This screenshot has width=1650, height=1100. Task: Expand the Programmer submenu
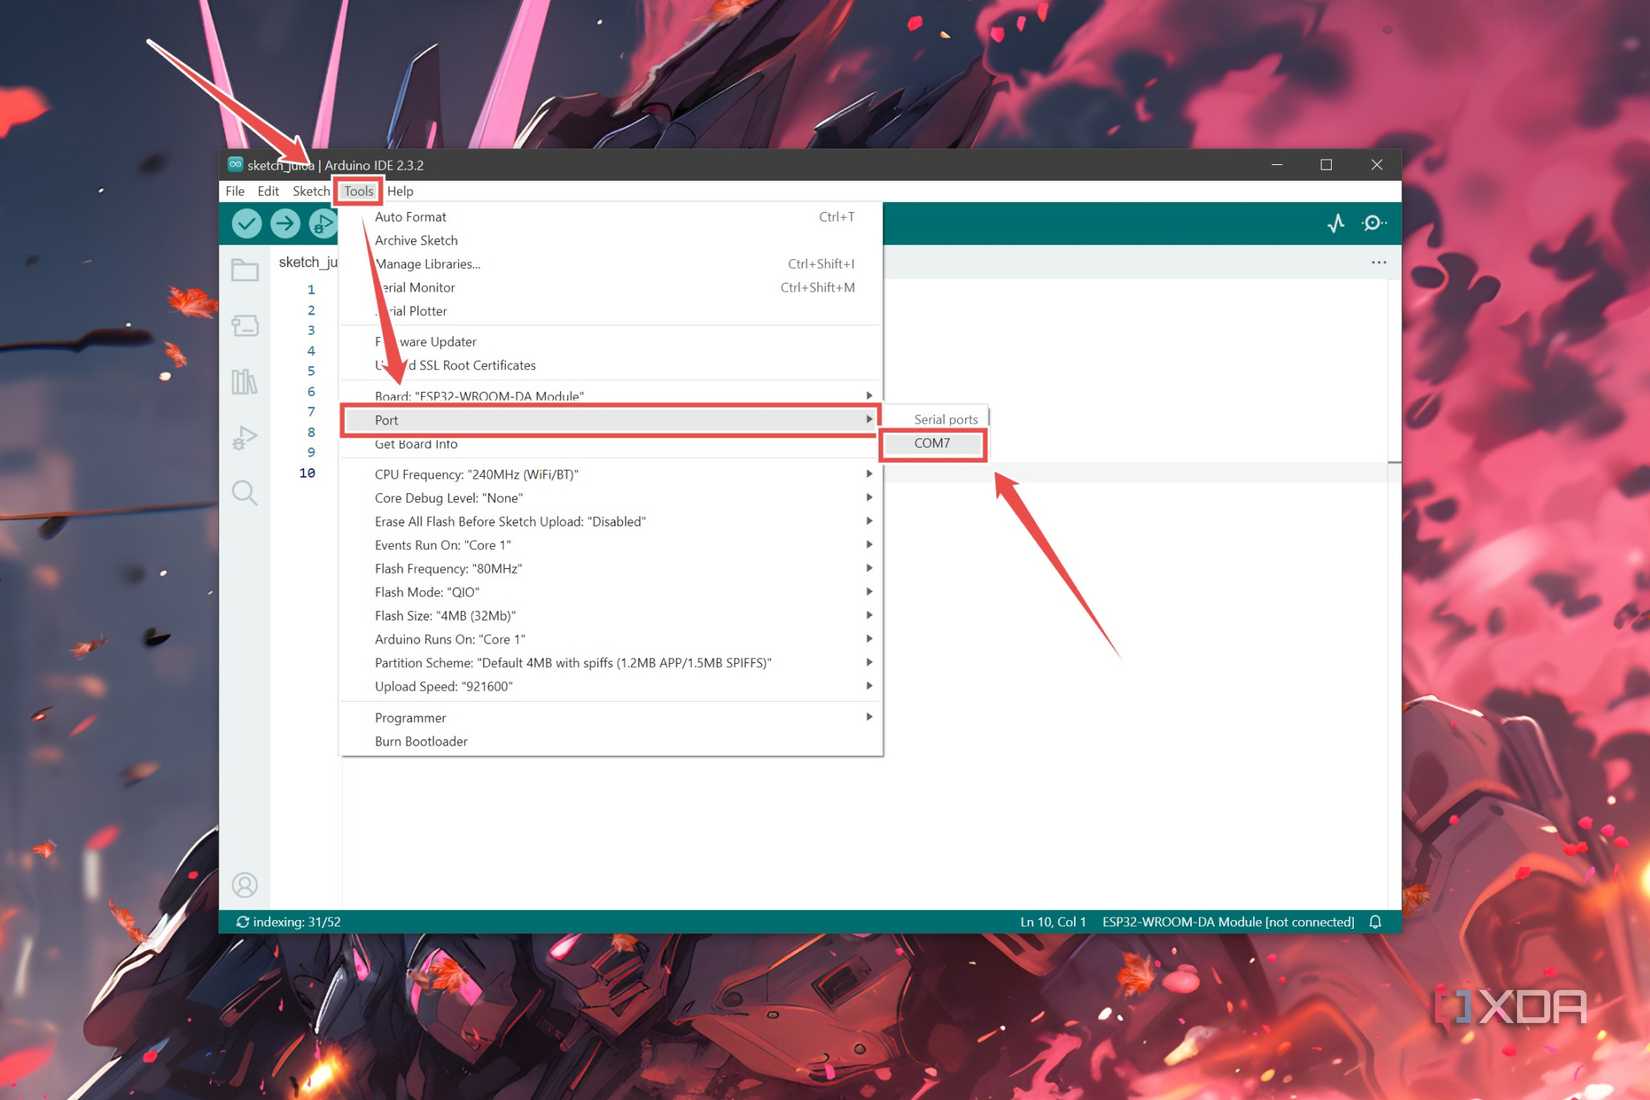point(611,717)
